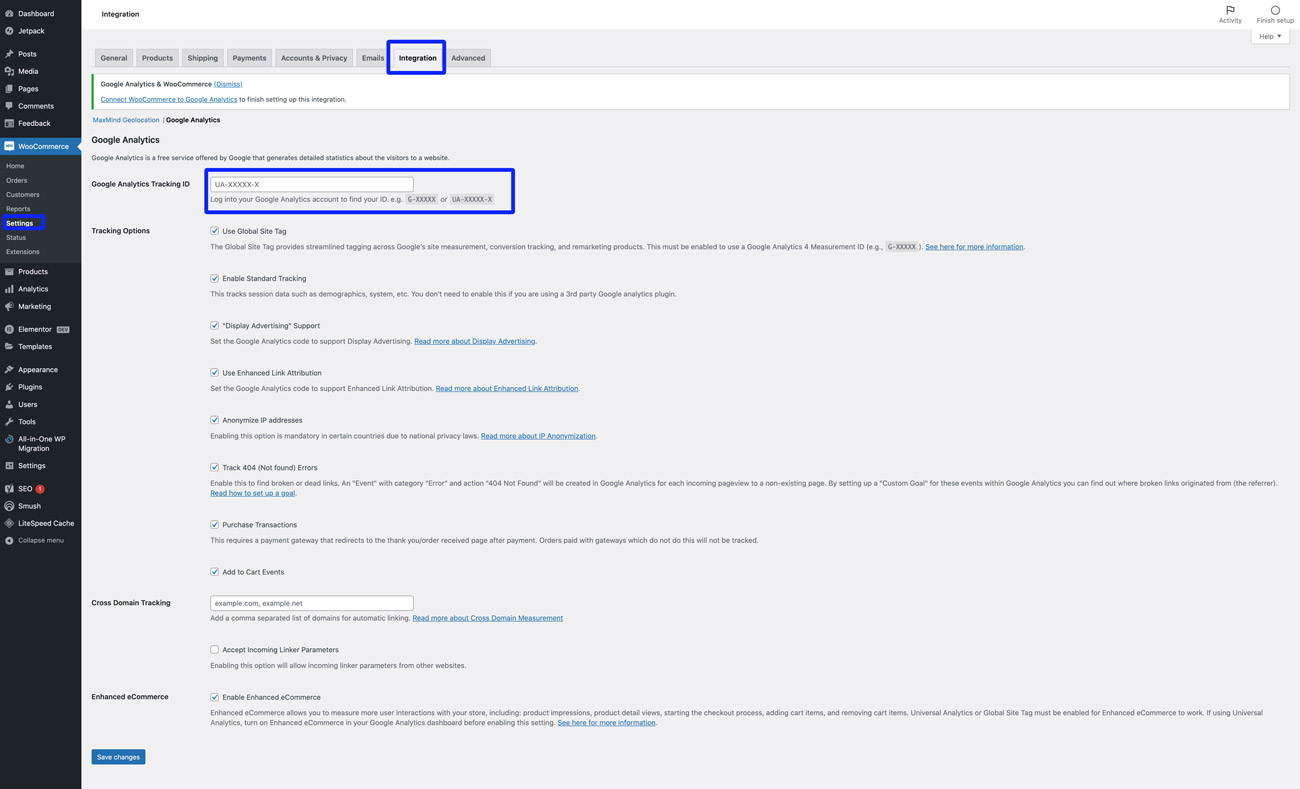
Task: Click the Marketing megaphone icon
Action: coord(9,306)
